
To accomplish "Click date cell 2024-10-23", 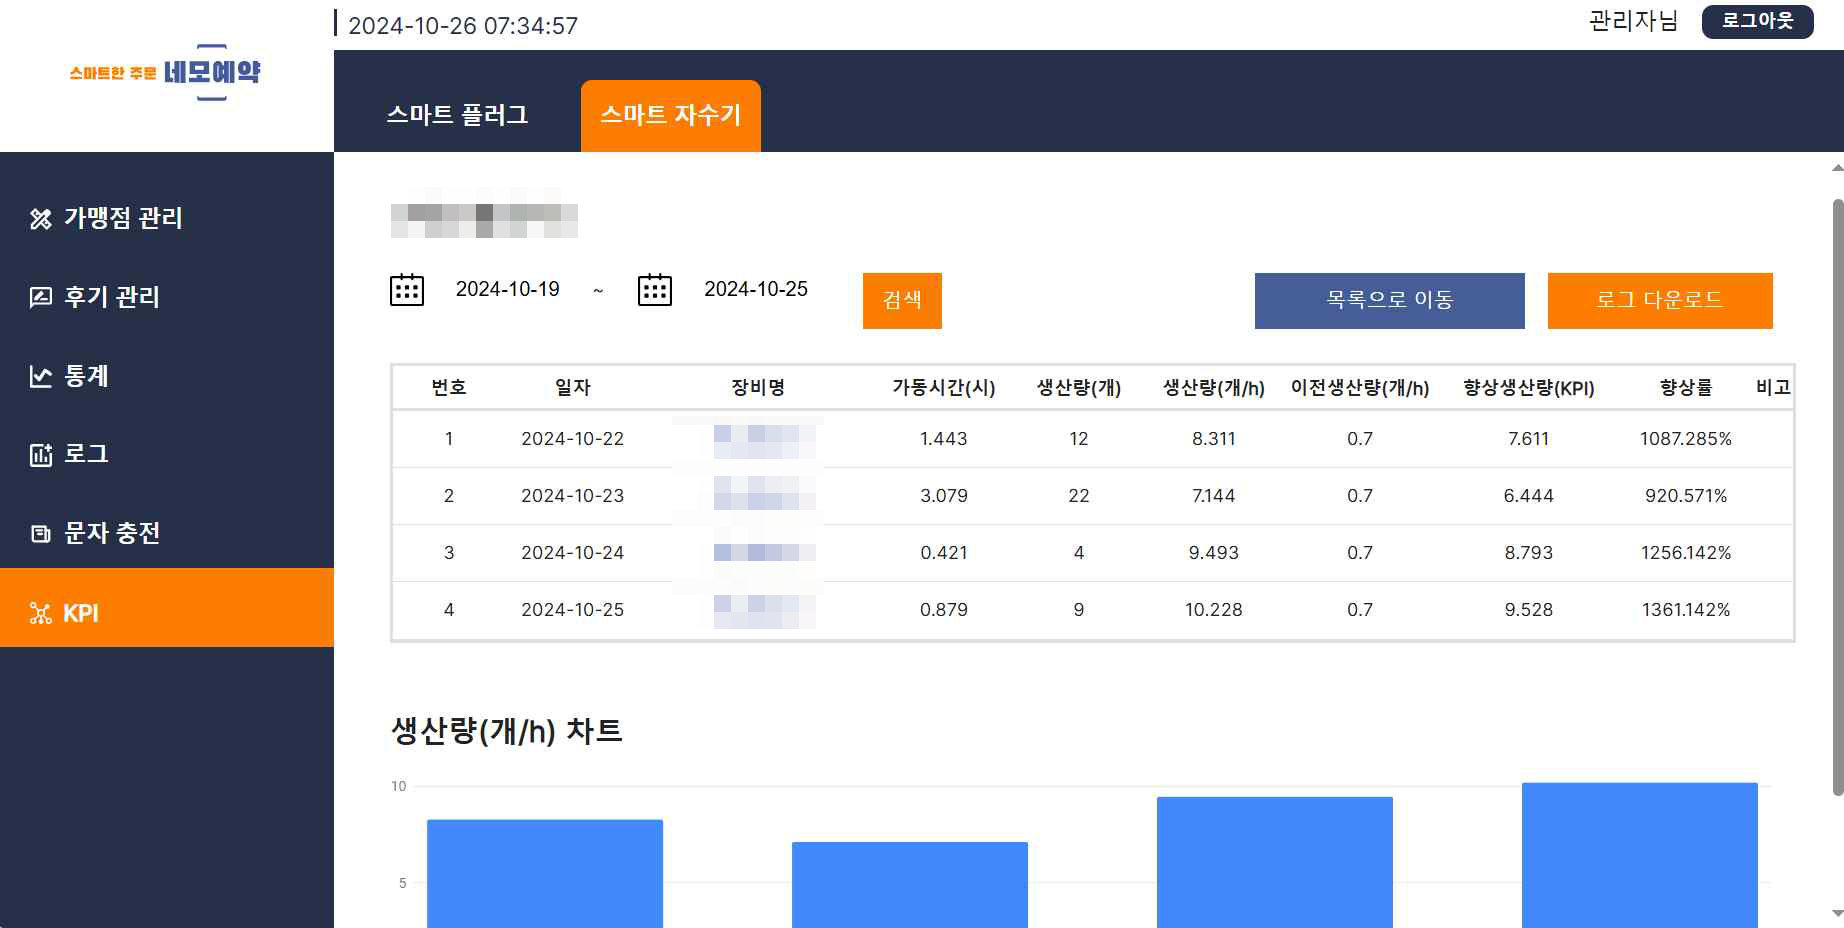I will pyautogui.click(x=573, y=496).
